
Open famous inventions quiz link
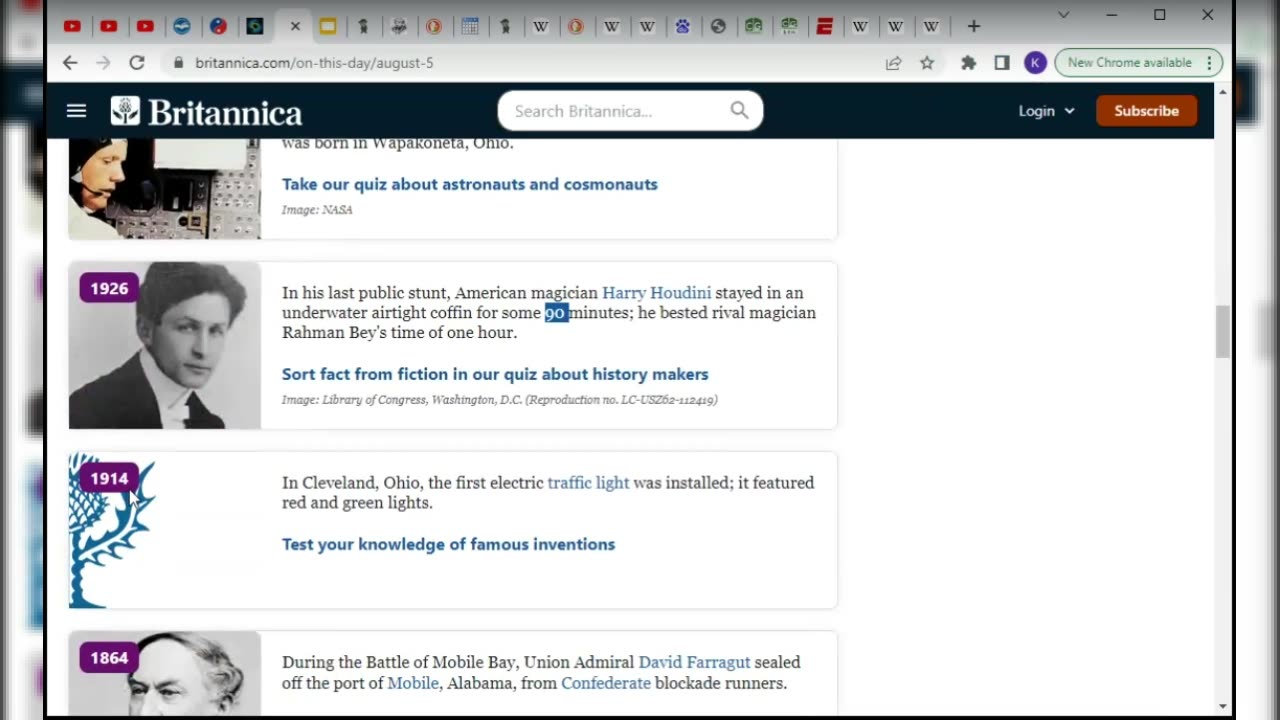[448, 544]
